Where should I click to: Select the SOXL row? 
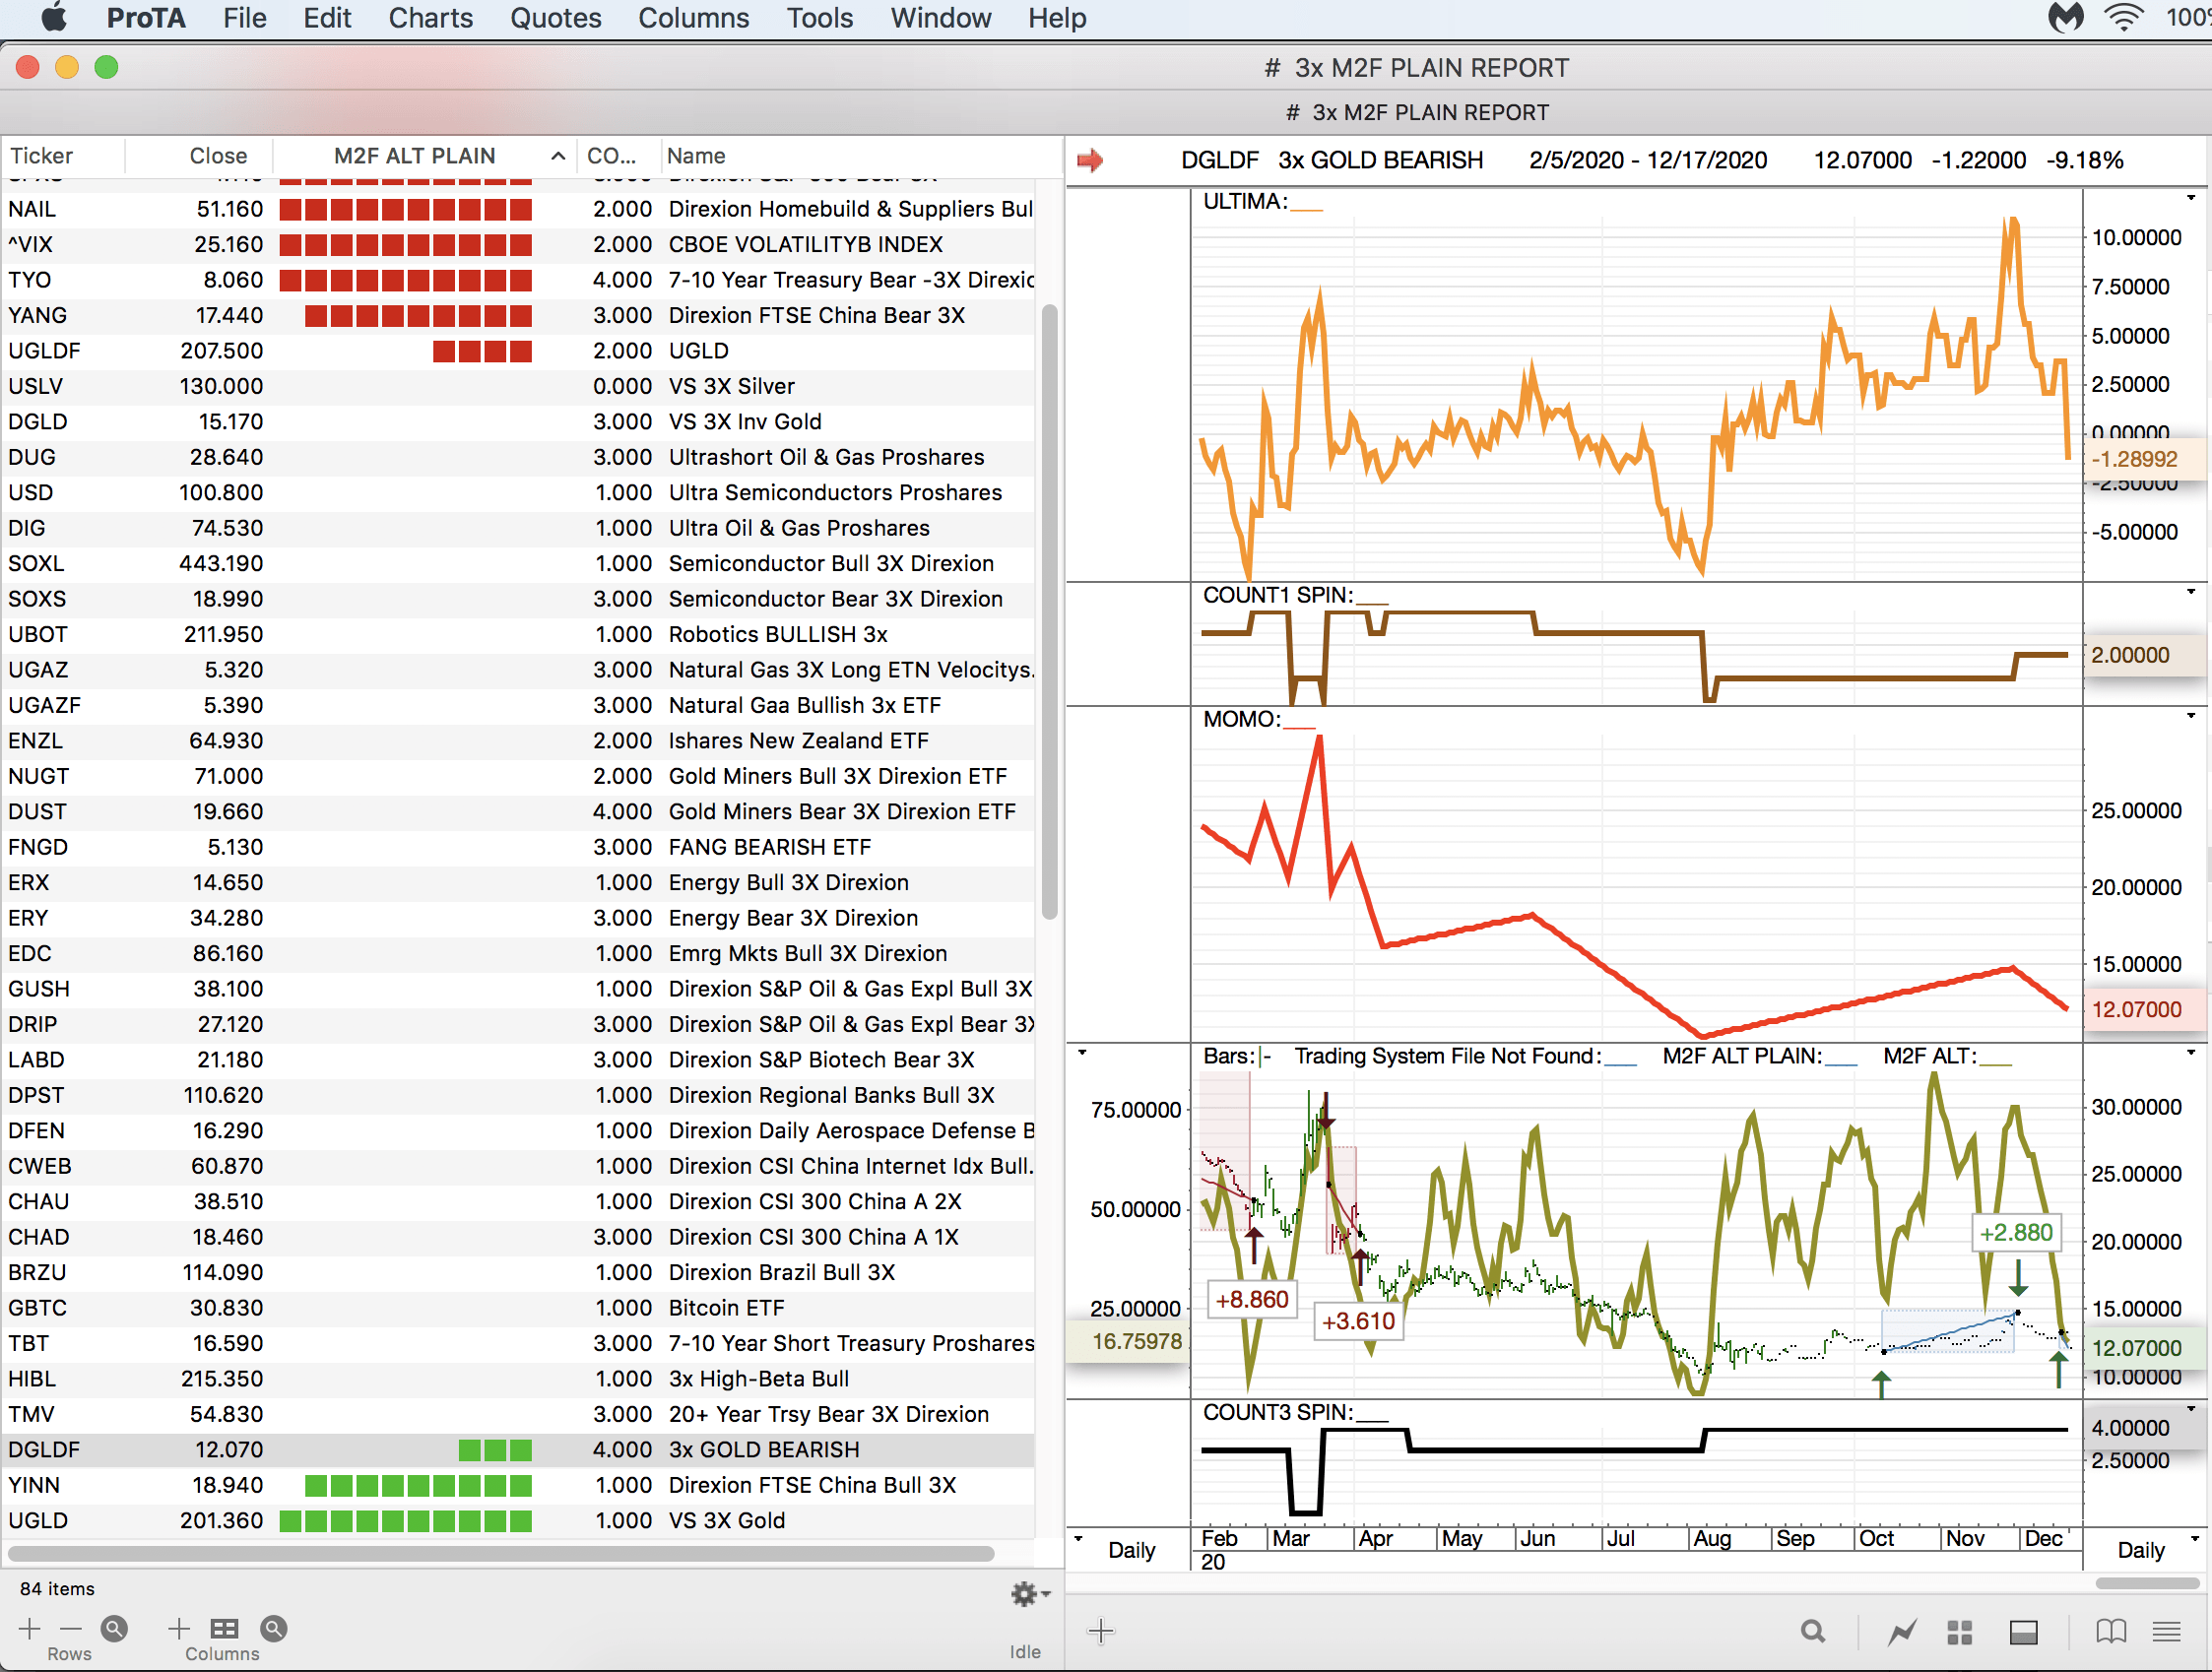click(x=518, y=563)
